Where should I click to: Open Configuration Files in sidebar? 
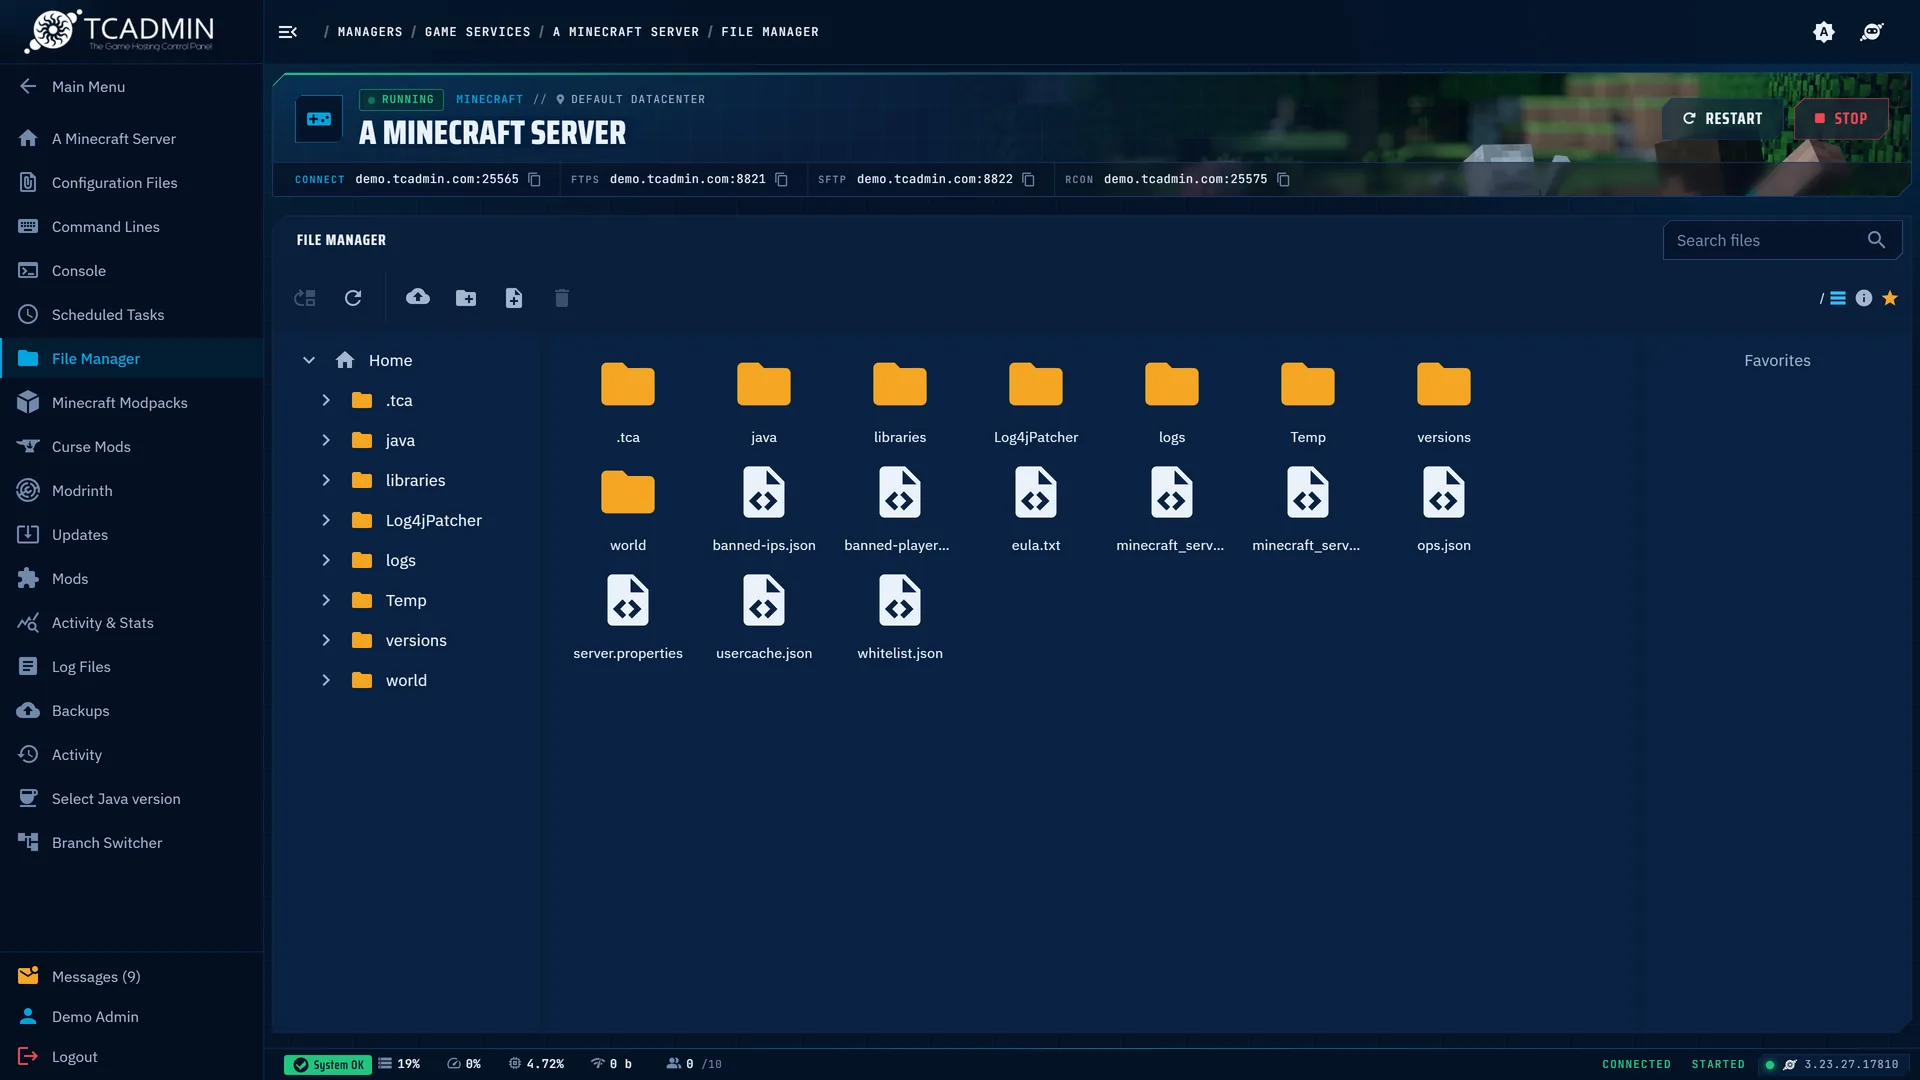pos(132,182)
